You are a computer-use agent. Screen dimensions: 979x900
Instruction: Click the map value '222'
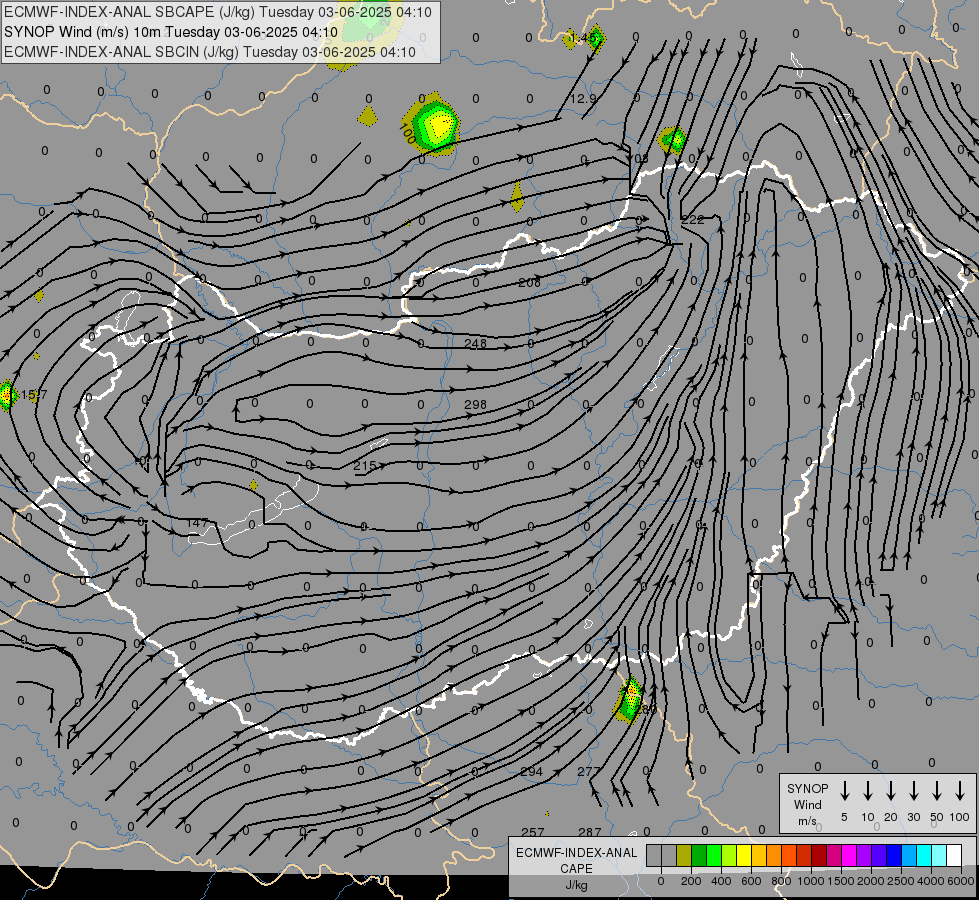[x=692, y=219]
